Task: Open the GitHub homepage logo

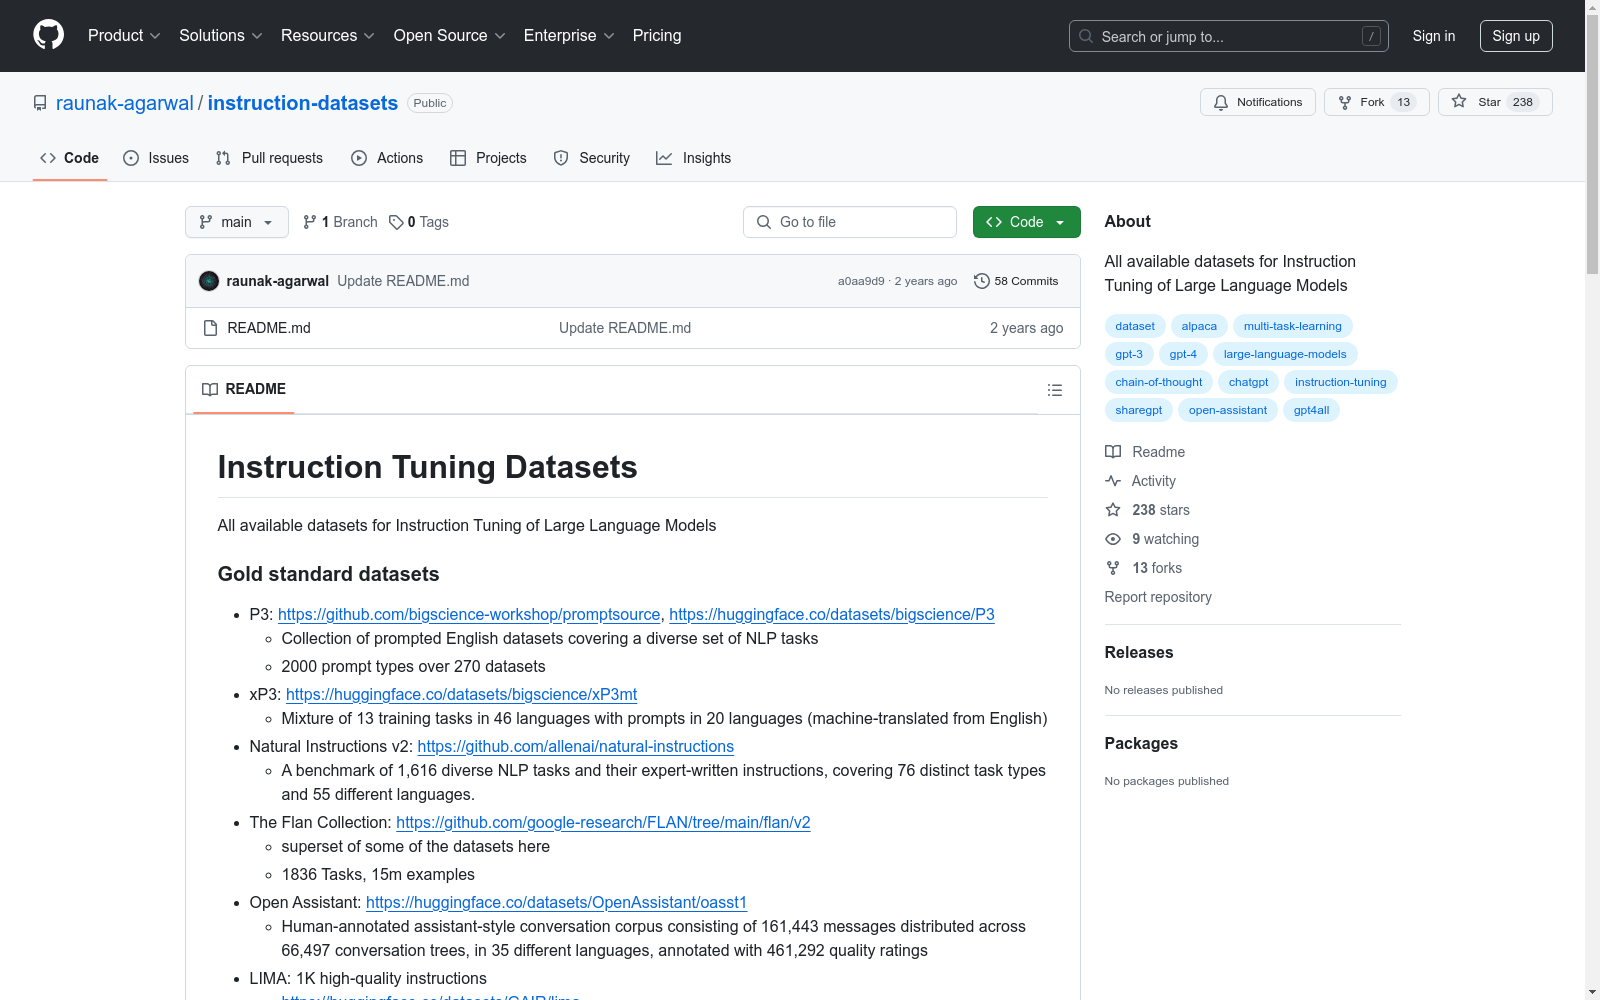Action: coord(48,35)
